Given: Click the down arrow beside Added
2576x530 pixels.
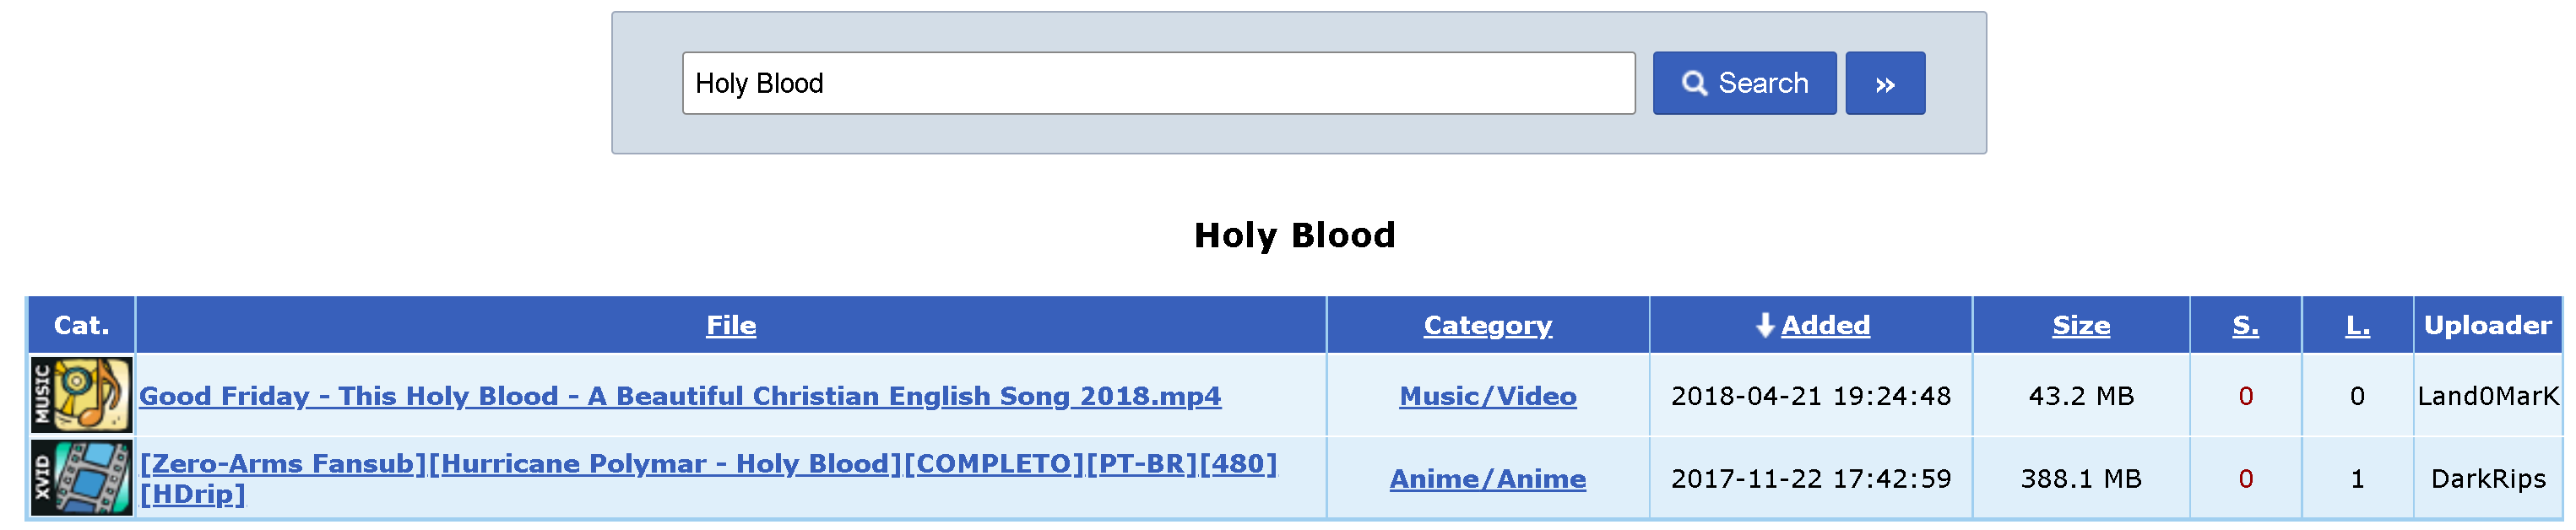Looking at the screenshot, I should (1765, 325).
